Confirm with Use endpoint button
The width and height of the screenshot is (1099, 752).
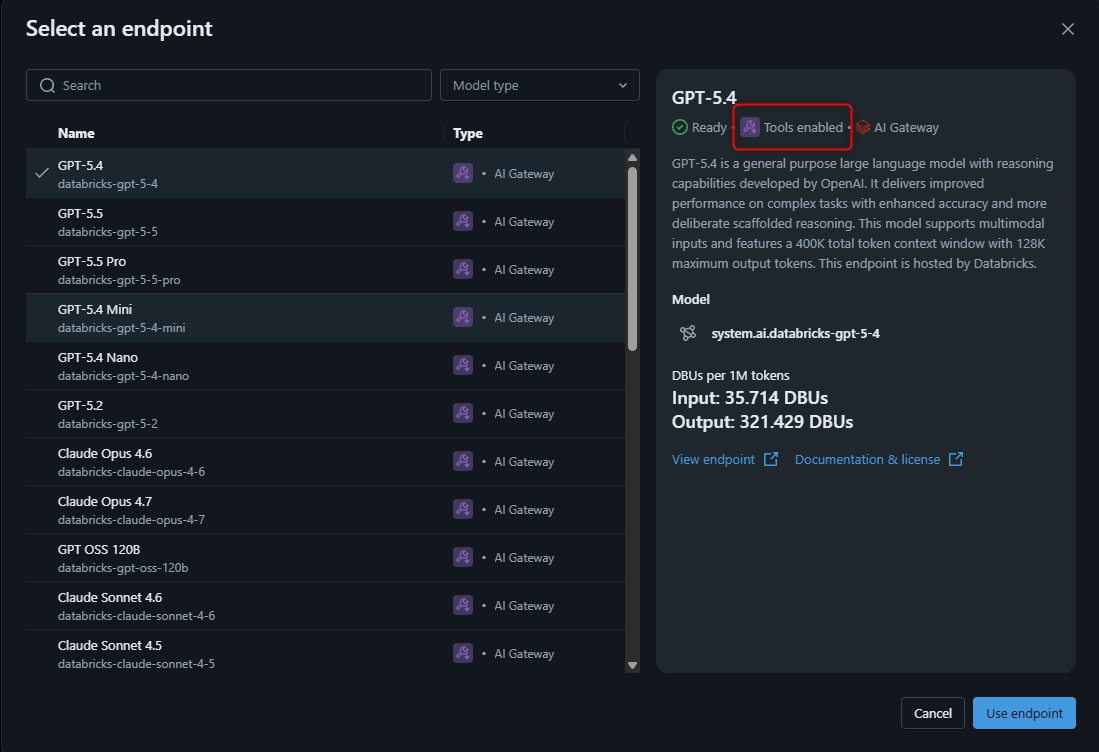[x=1024, y=713]
